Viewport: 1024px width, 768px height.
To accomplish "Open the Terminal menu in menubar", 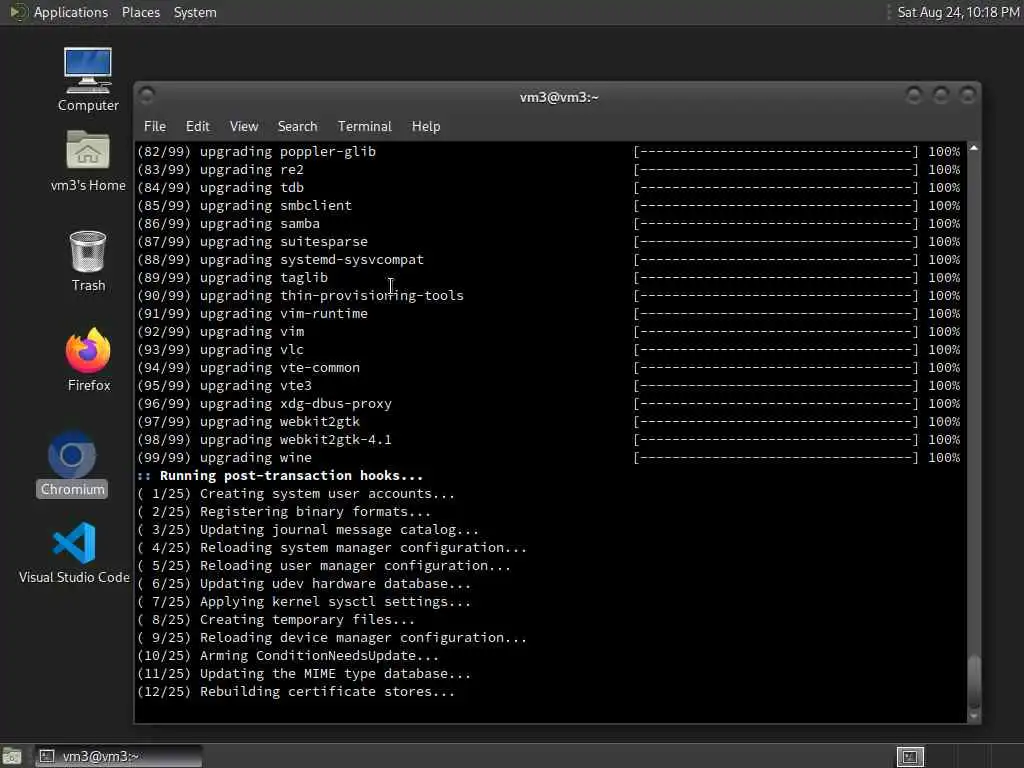I will [364, 126].
